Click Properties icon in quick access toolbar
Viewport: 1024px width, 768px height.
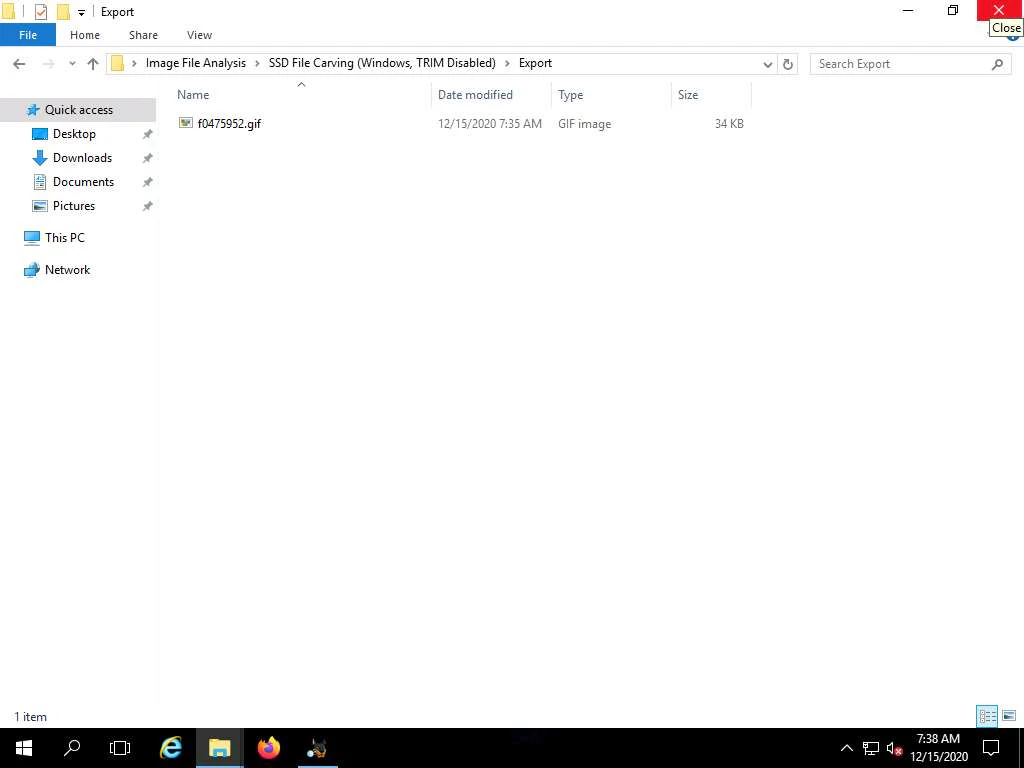tap(40, 12)
